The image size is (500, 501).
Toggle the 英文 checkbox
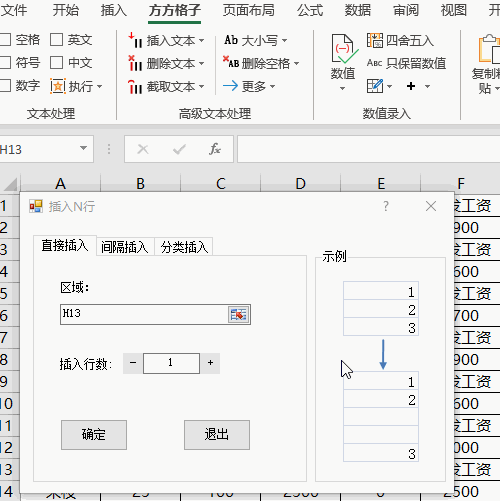[x=56, y=40]
